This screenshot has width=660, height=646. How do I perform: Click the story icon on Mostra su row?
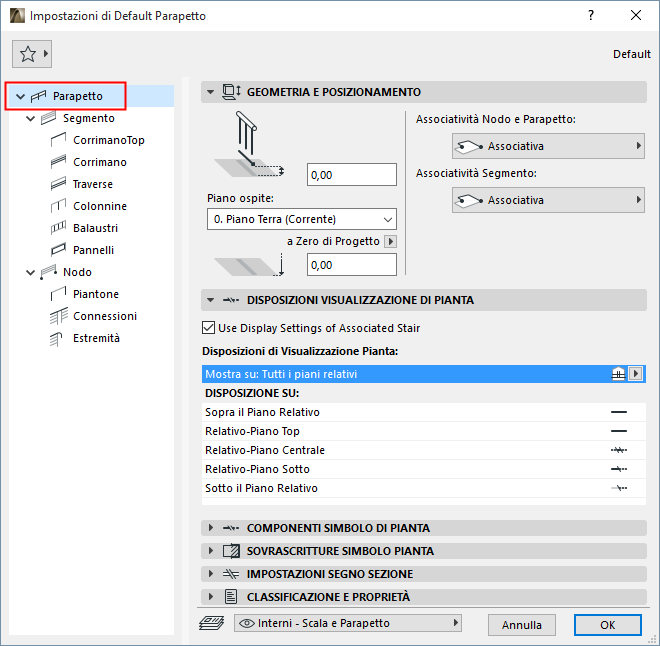(x=618, y=373)
